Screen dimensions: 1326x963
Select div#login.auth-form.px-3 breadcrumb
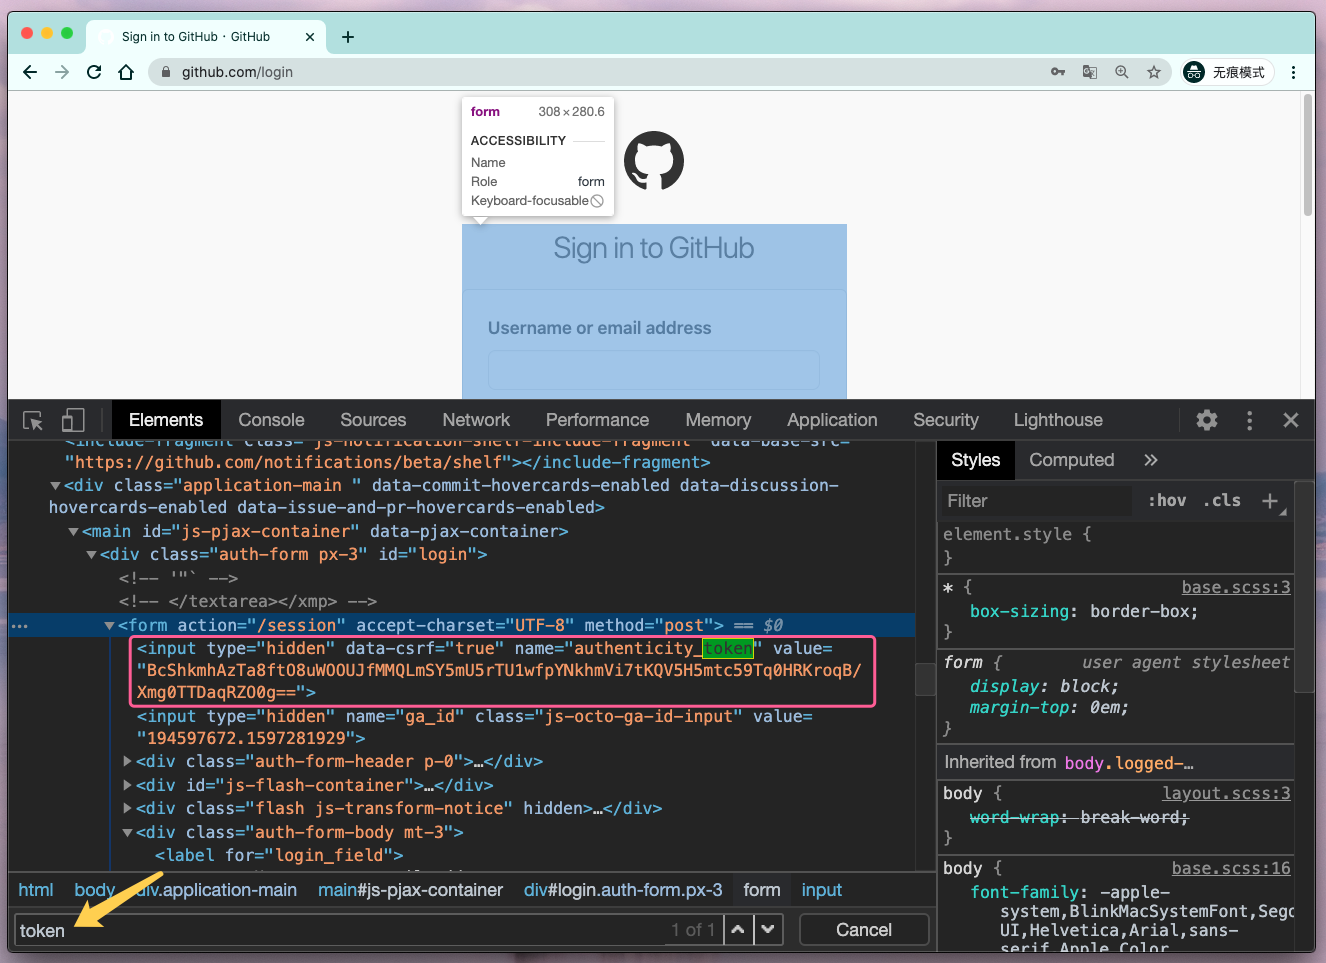pos(623,890)
